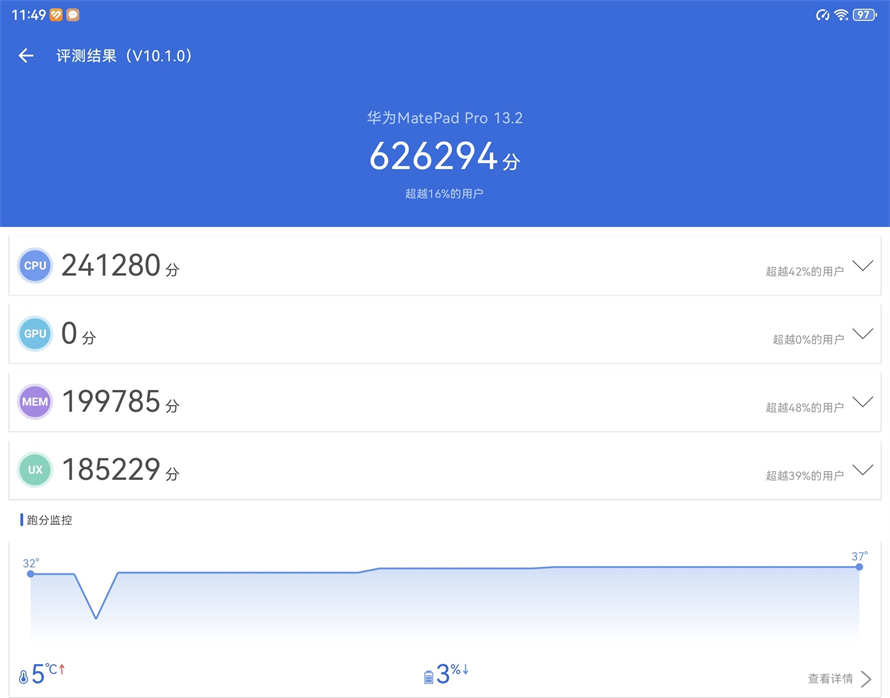Tap the 跑分监控 section heading
Viewport: 890px width, 698px height.
[49, 520]
